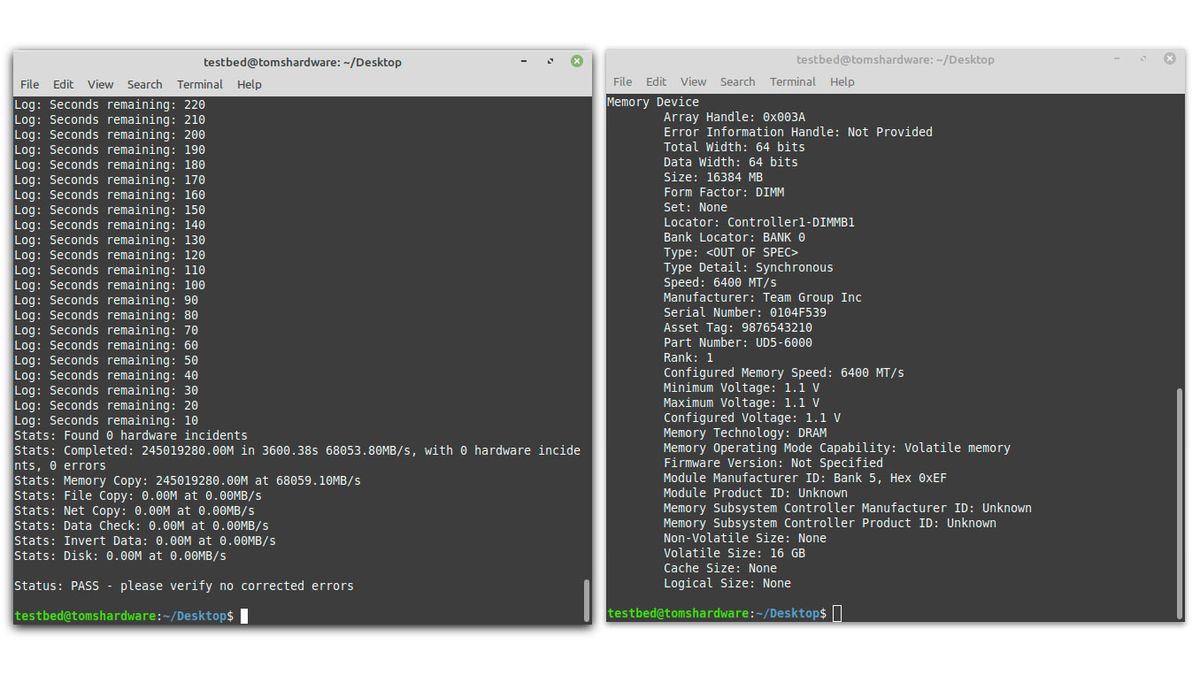Open View menu in right terminal
This screenshot has width=1200, height=675.
click(x=693, y=82)
